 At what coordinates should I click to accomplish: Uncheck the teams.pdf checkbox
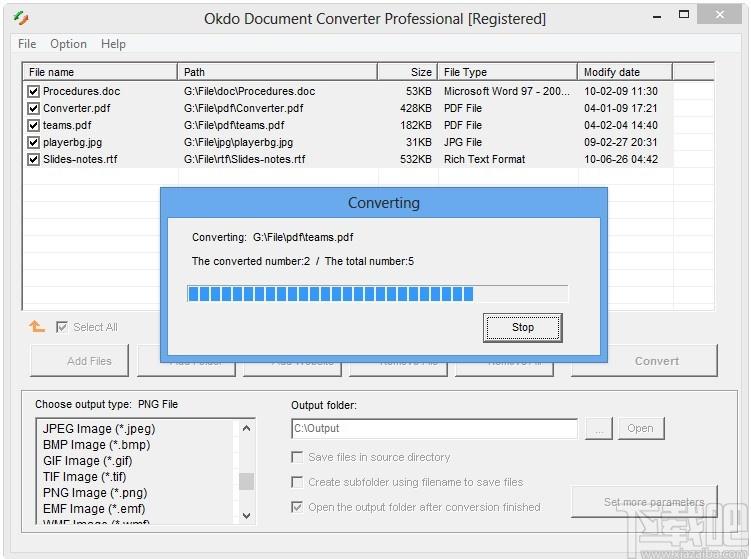(x=33, y=125)
